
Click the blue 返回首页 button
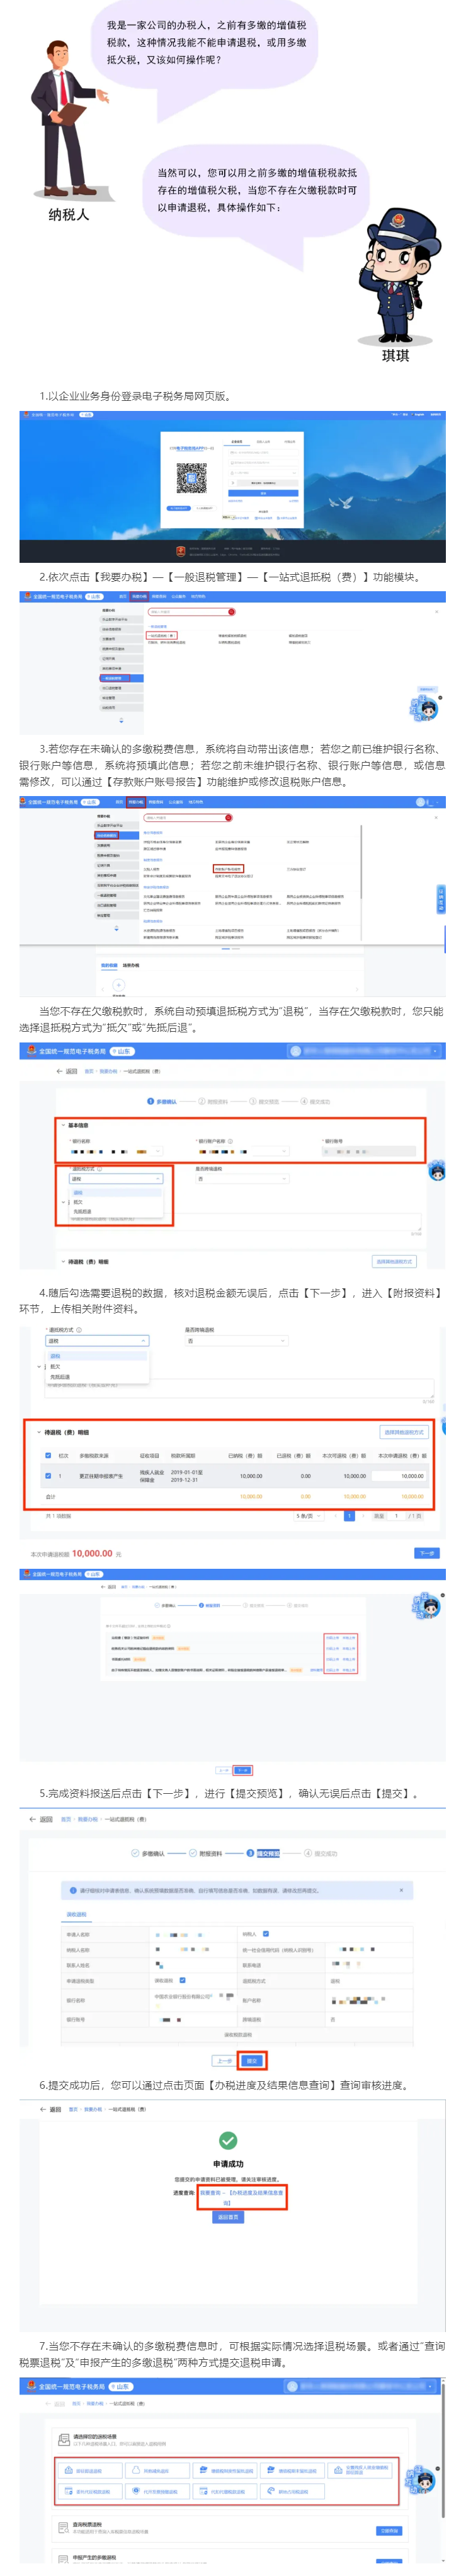click(228, 2216)
